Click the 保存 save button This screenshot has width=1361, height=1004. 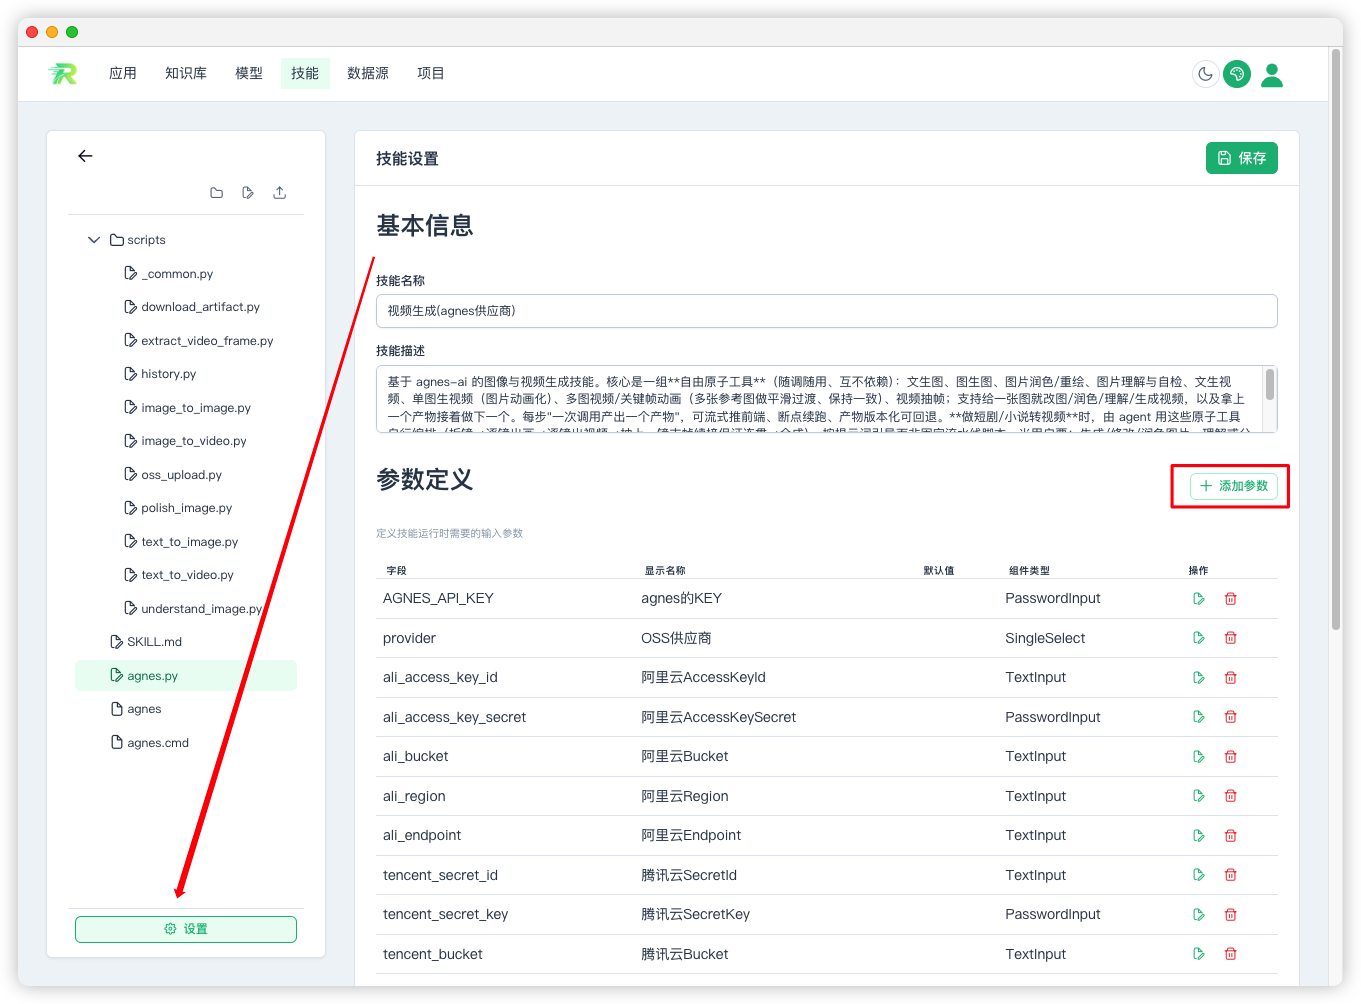[x=1242, y=158]
